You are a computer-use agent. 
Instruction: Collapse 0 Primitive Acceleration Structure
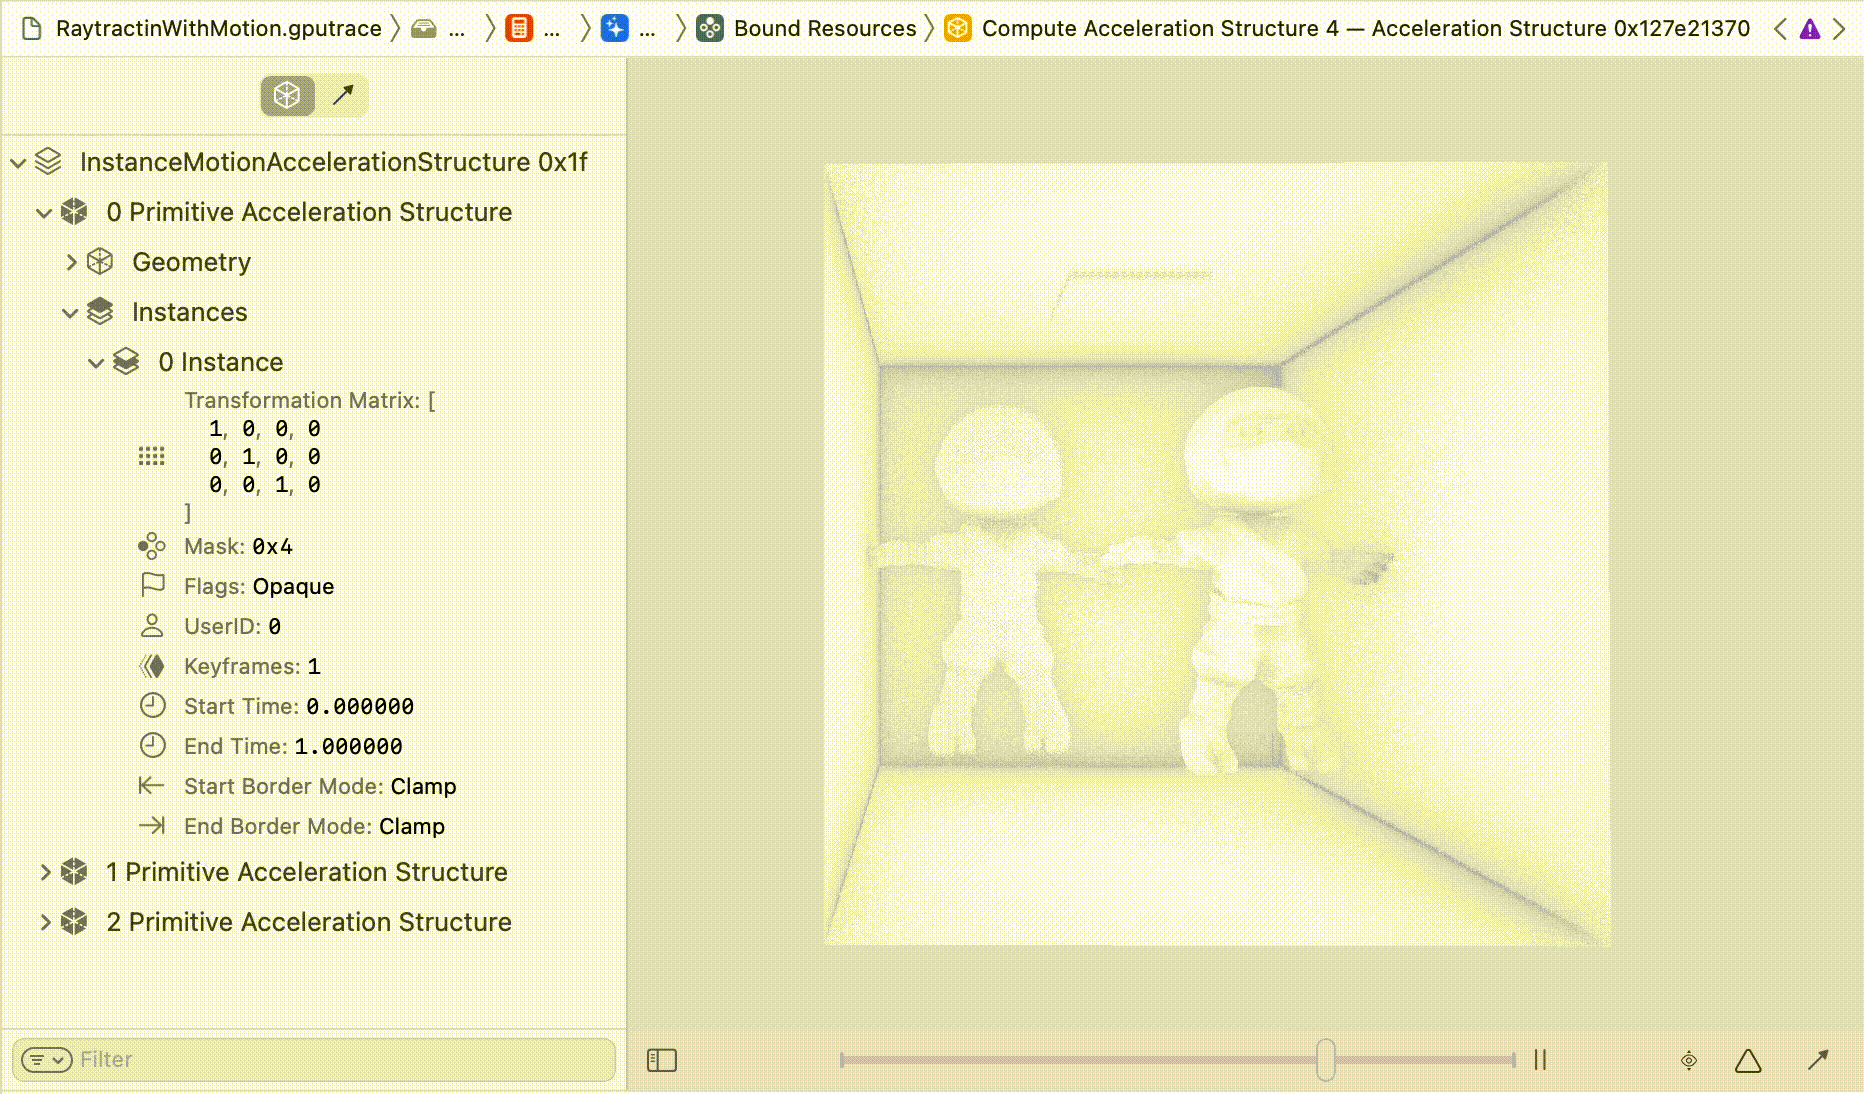tap(44, 212)
